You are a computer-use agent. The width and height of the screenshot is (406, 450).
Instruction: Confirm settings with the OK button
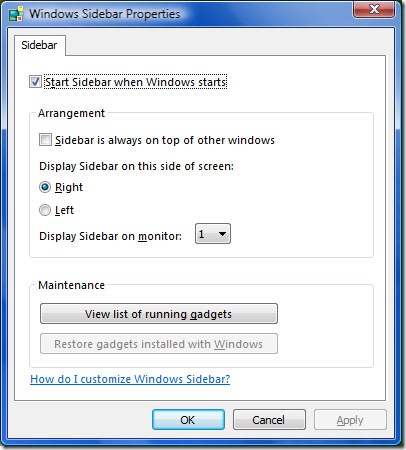[x=188, y=420]
